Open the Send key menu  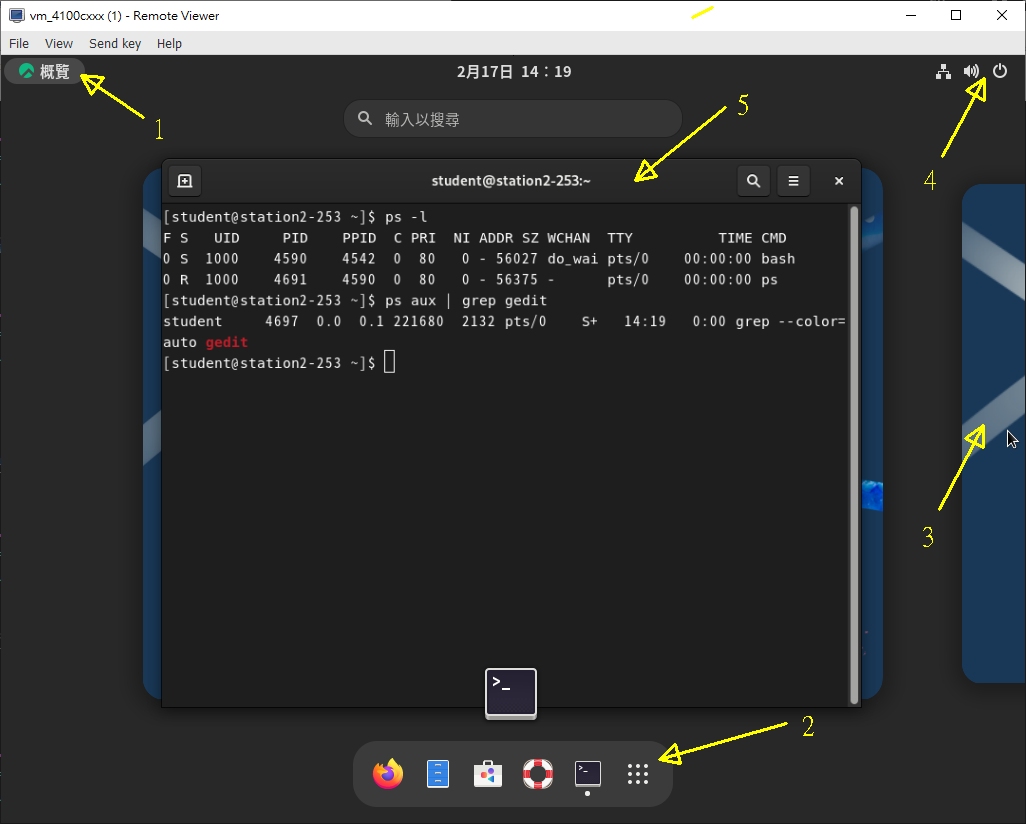click(115, 44)
